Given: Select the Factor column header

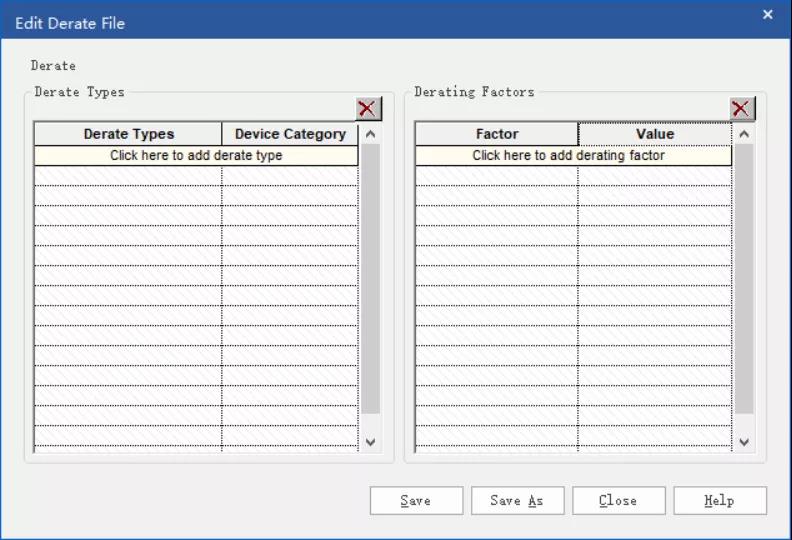Looking at the screenshot, I should [497, 134].
